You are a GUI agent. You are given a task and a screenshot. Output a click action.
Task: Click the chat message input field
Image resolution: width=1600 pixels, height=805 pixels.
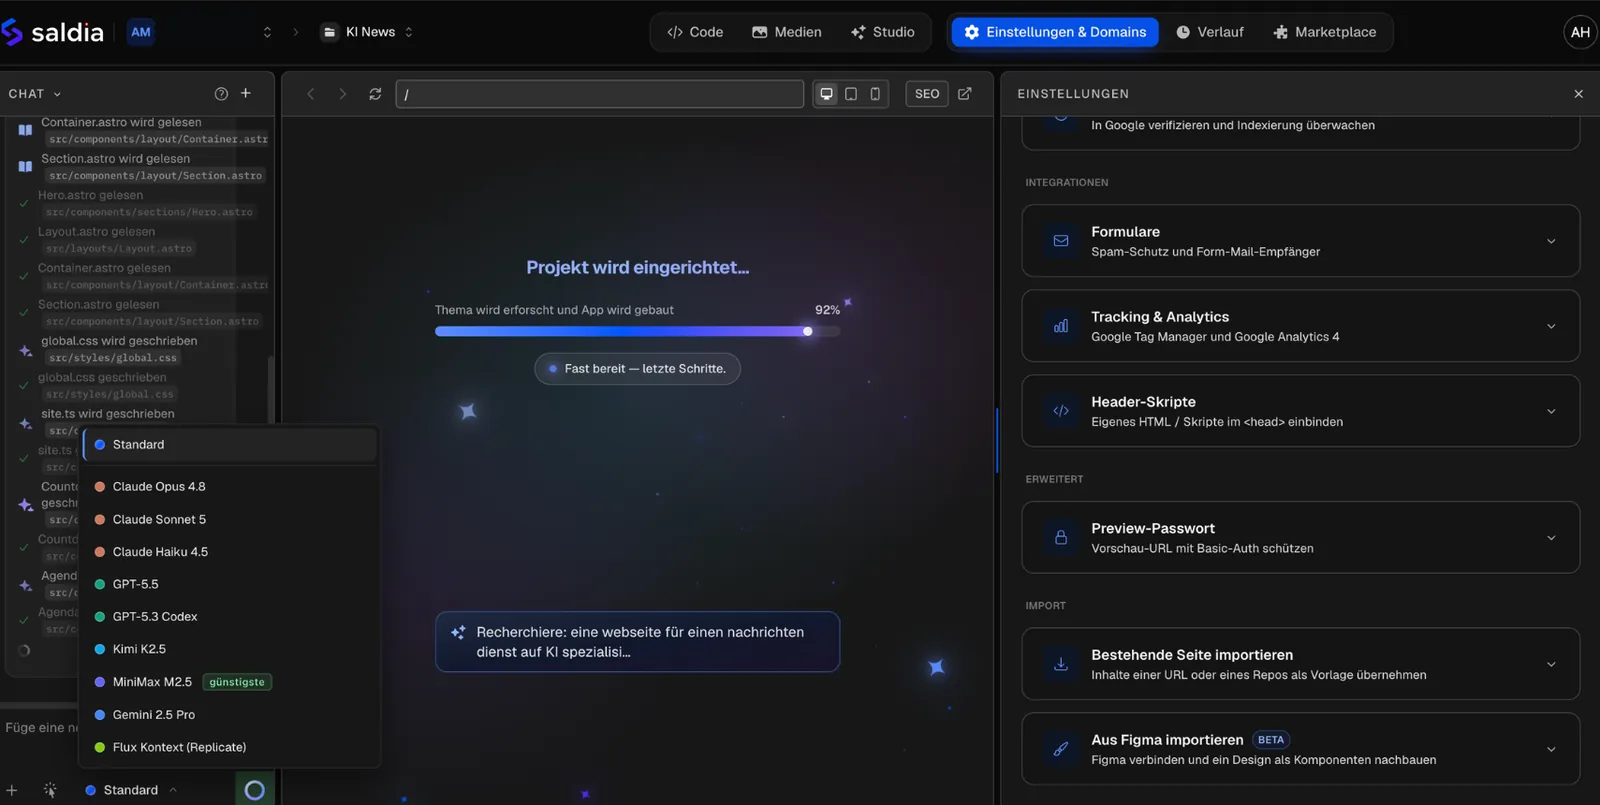(x=42, y=728)
